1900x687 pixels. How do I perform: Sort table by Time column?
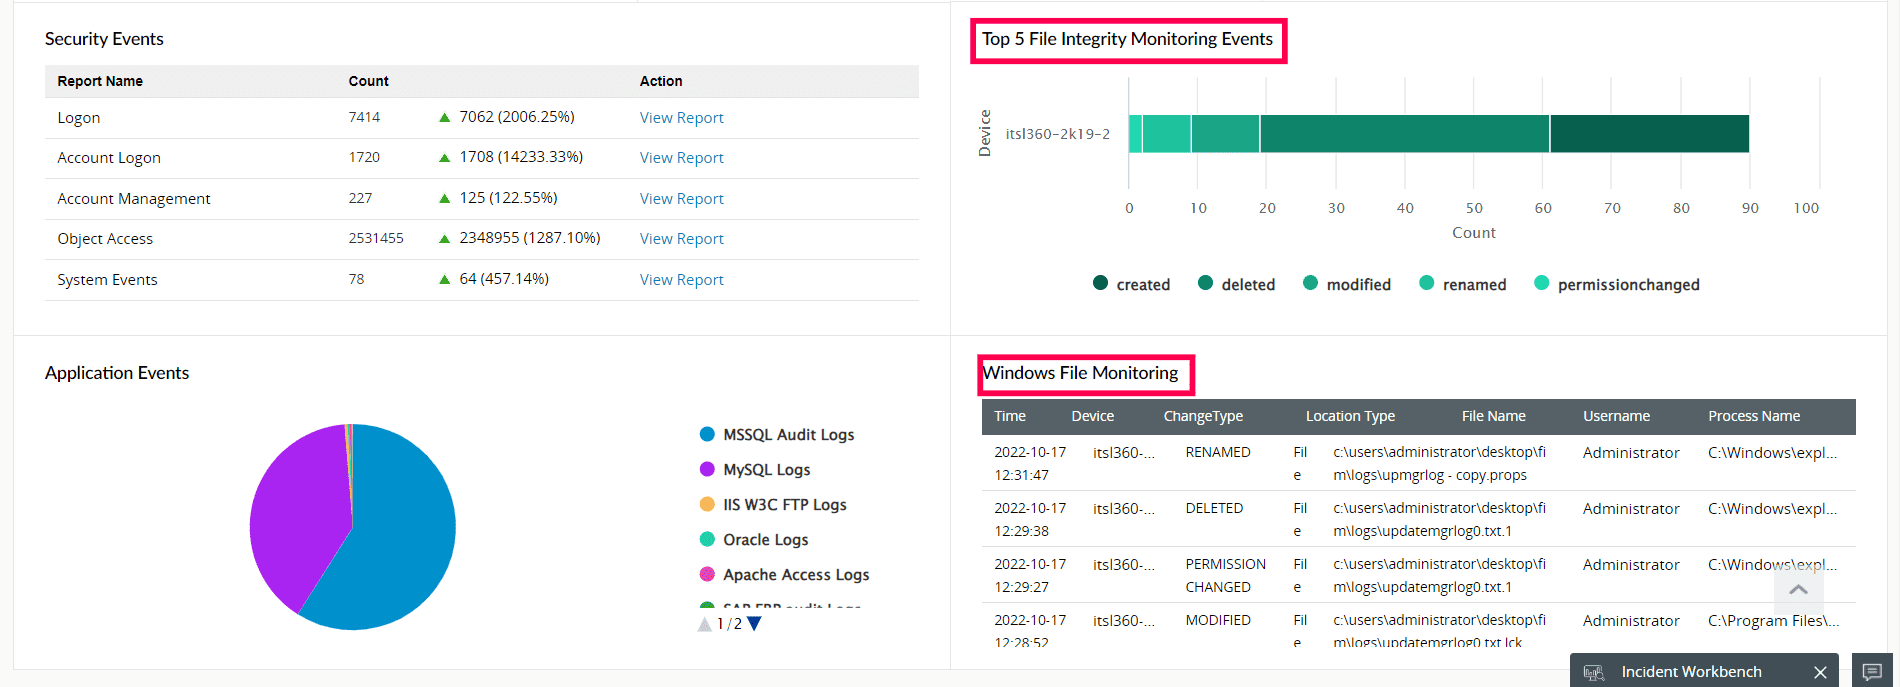pyautogui.click(x=1010, y=416)
